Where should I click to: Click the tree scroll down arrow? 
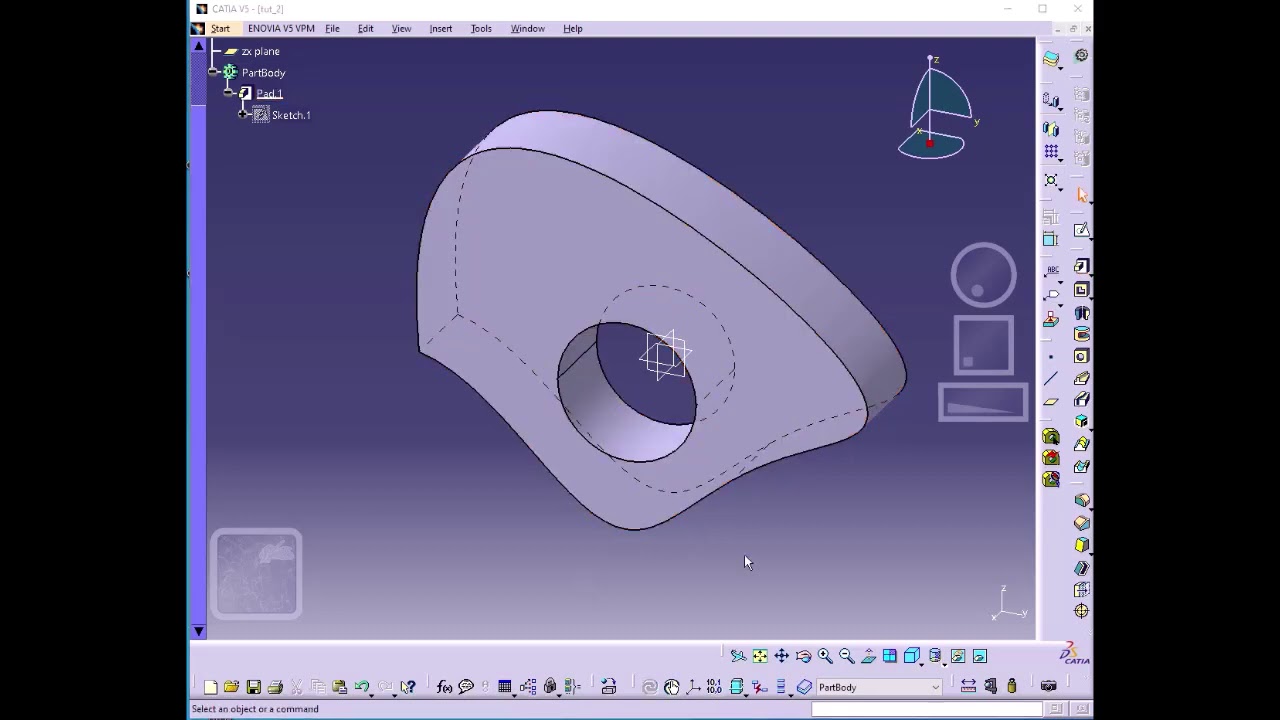(198, 631)
